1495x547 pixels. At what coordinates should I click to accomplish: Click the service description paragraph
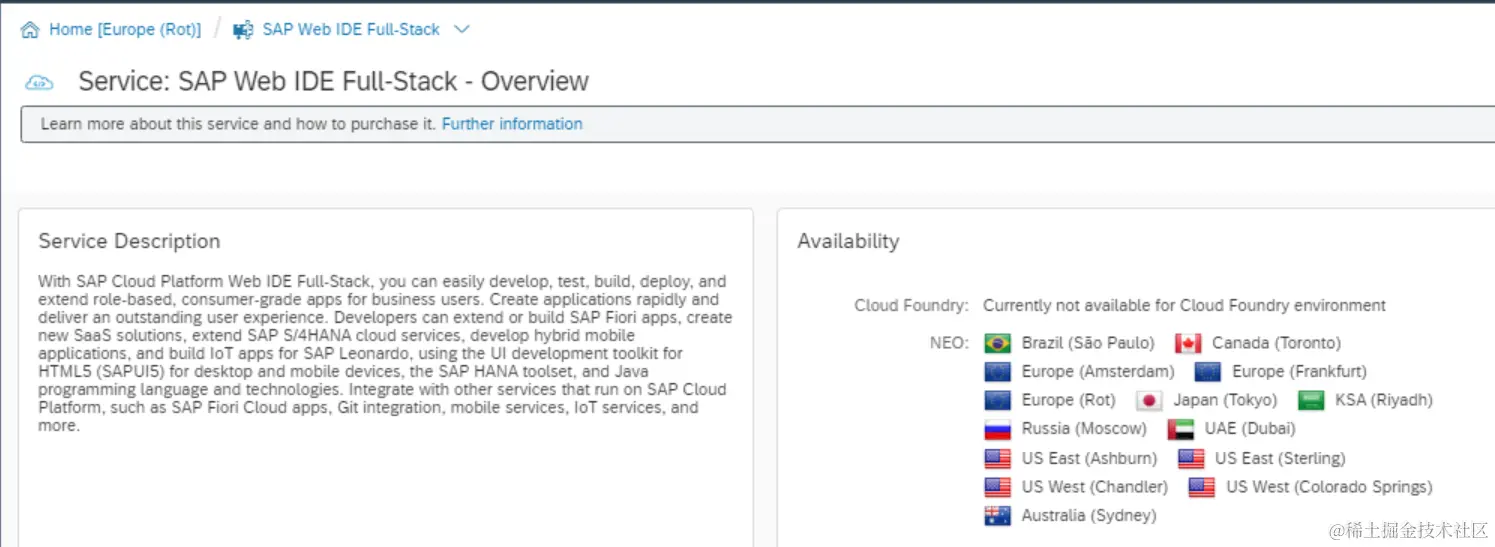[385, 353]
